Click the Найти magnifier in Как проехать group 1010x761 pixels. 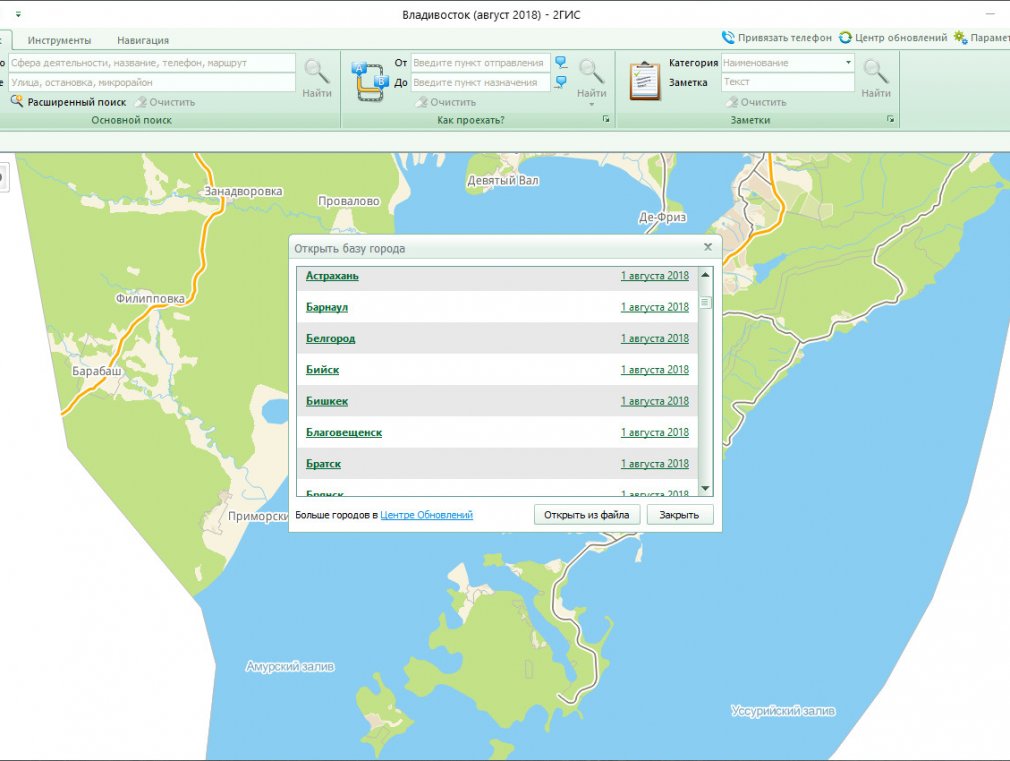point(591,72)
